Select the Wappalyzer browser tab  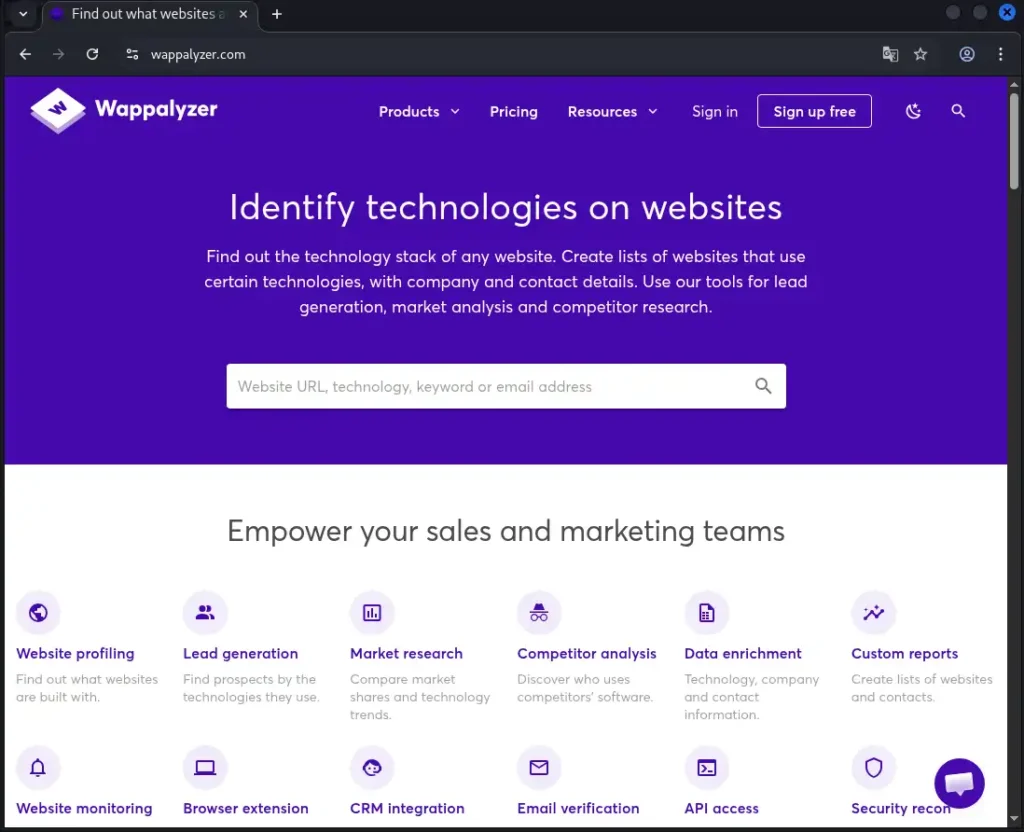[x=140, y=14]
